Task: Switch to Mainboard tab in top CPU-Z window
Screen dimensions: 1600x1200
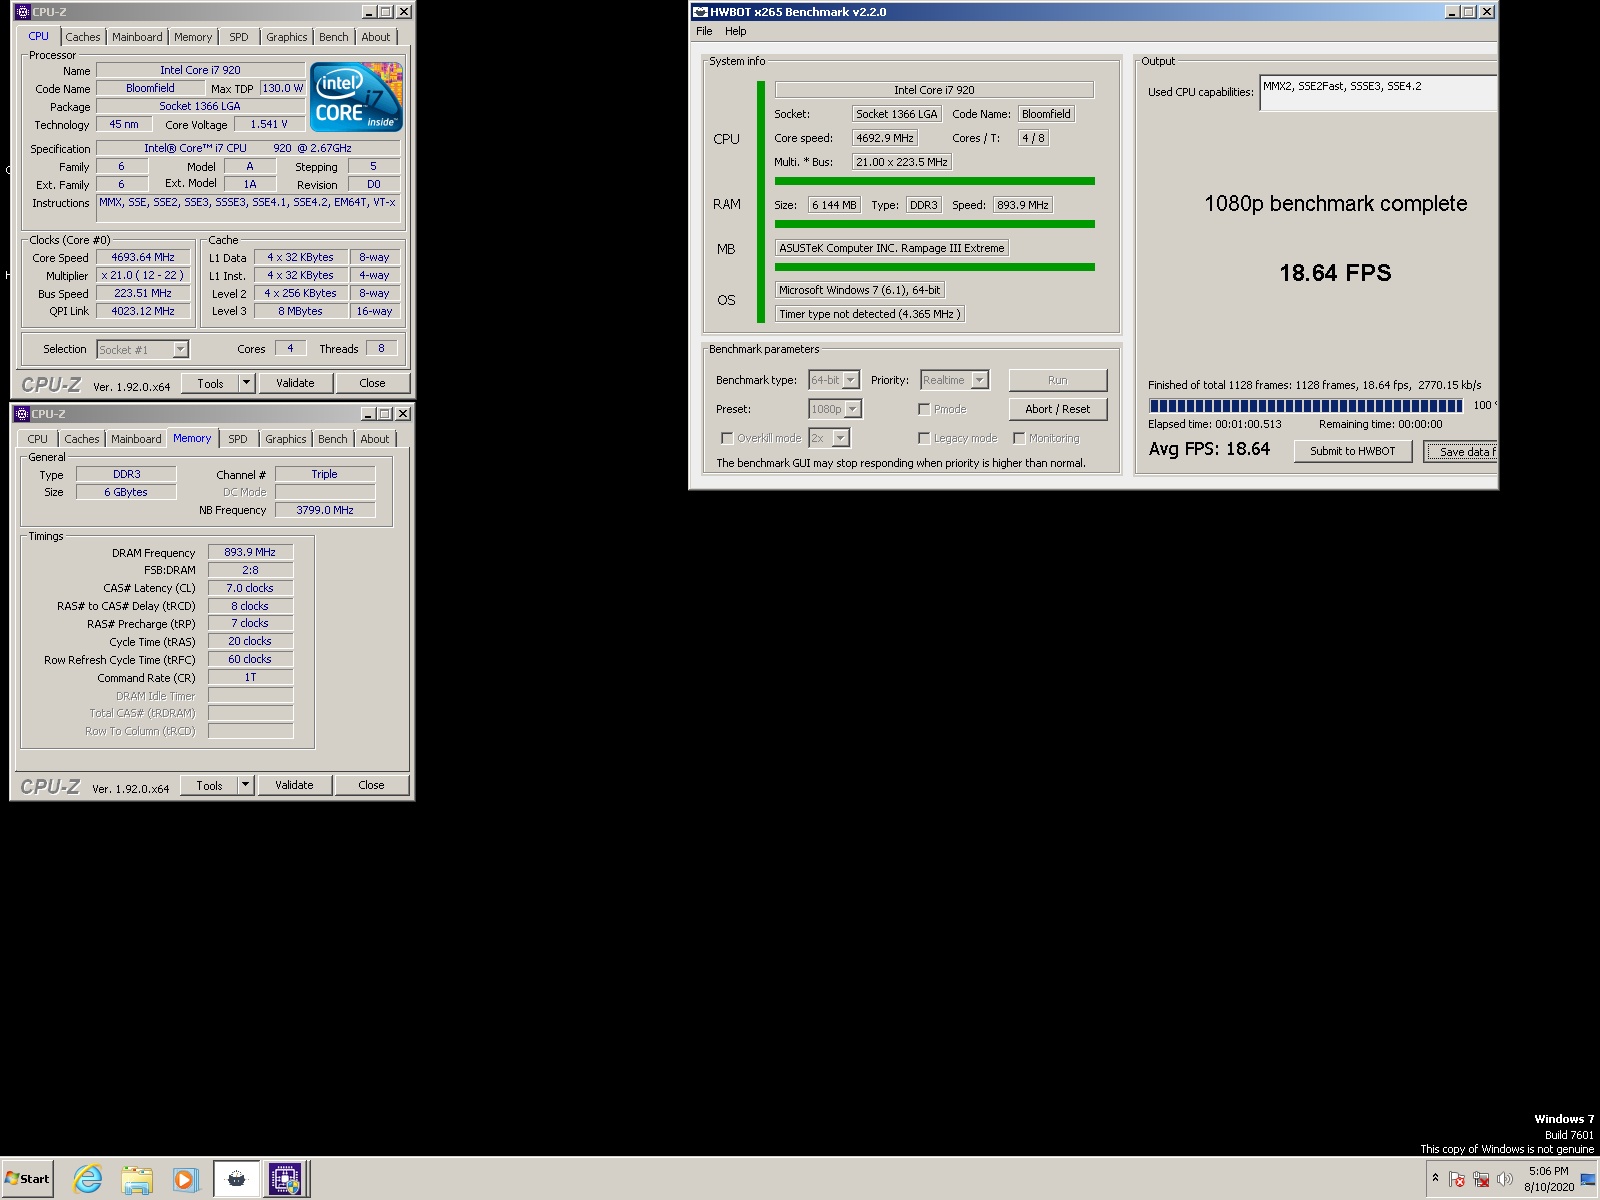Action: [137, 37]
